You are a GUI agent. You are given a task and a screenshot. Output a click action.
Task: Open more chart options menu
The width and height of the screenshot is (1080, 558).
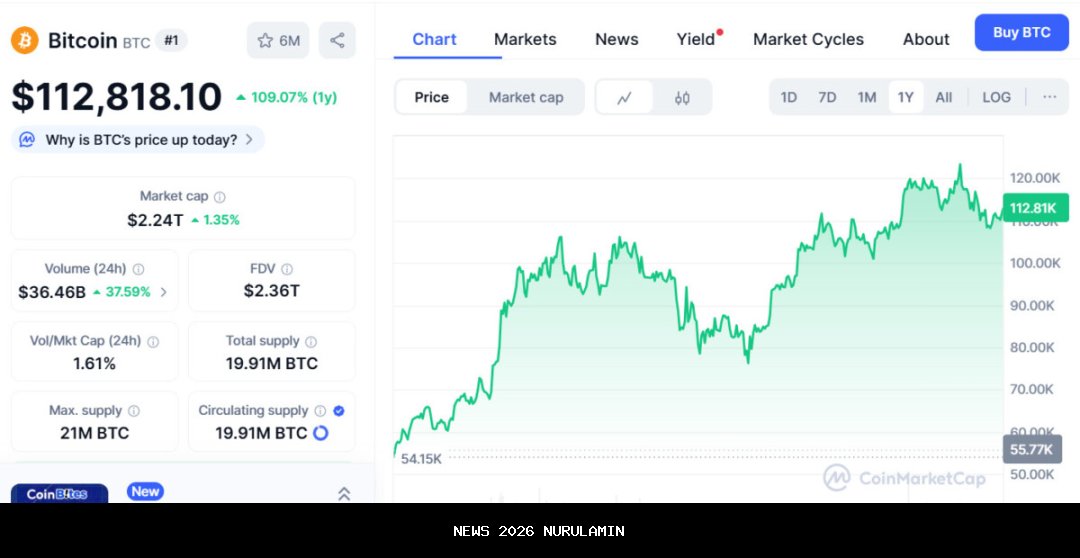[x=1049, y=97]
